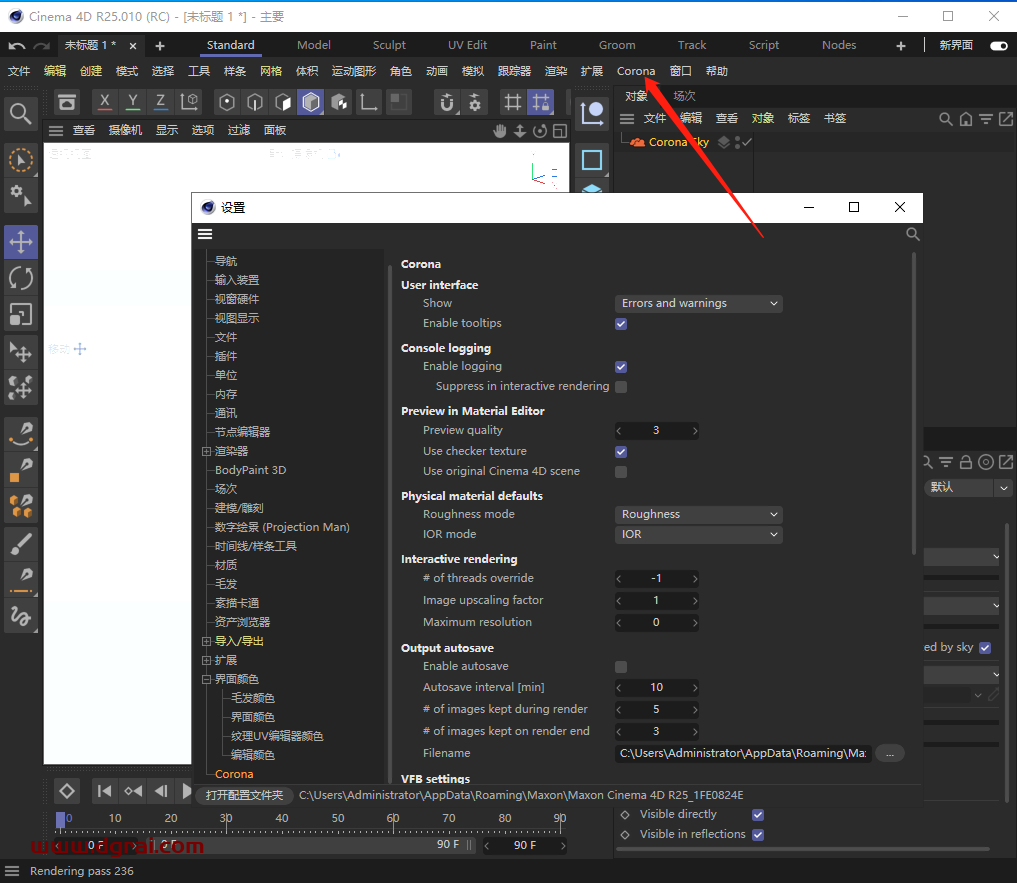Open the Errors and warnings Show dropdown
This screenshot has height=883, width=1017.
(698, 303)
